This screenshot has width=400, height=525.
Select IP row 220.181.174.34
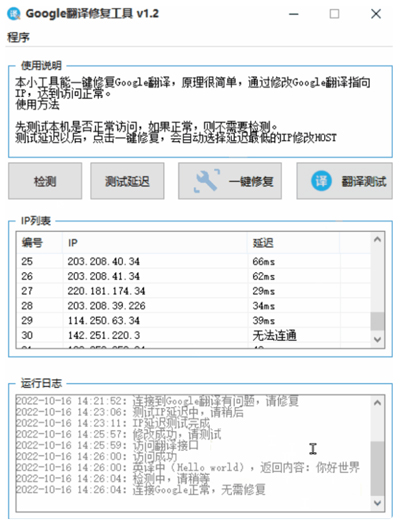coord(193,291)
